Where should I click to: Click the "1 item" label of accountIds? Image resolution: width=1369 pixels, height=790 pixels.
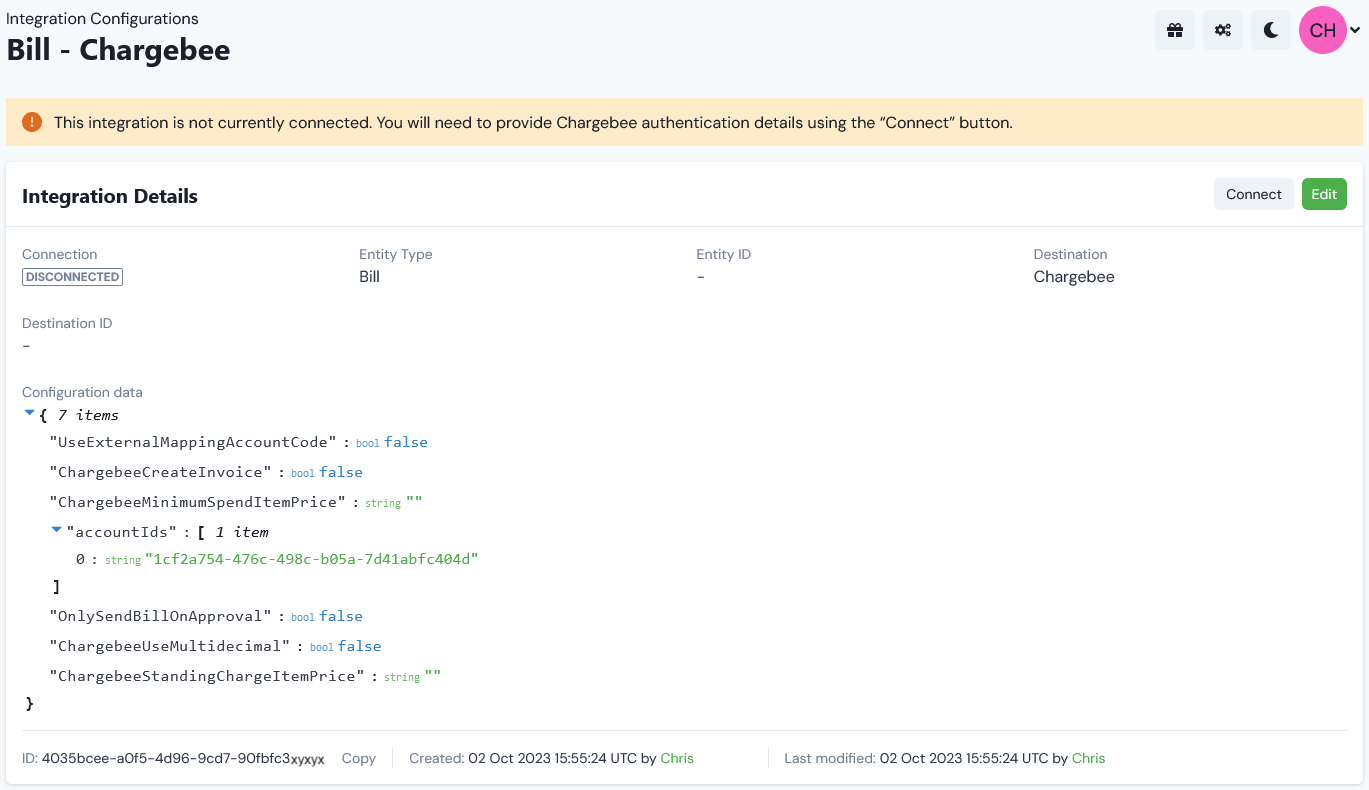[x=242, y=532]
